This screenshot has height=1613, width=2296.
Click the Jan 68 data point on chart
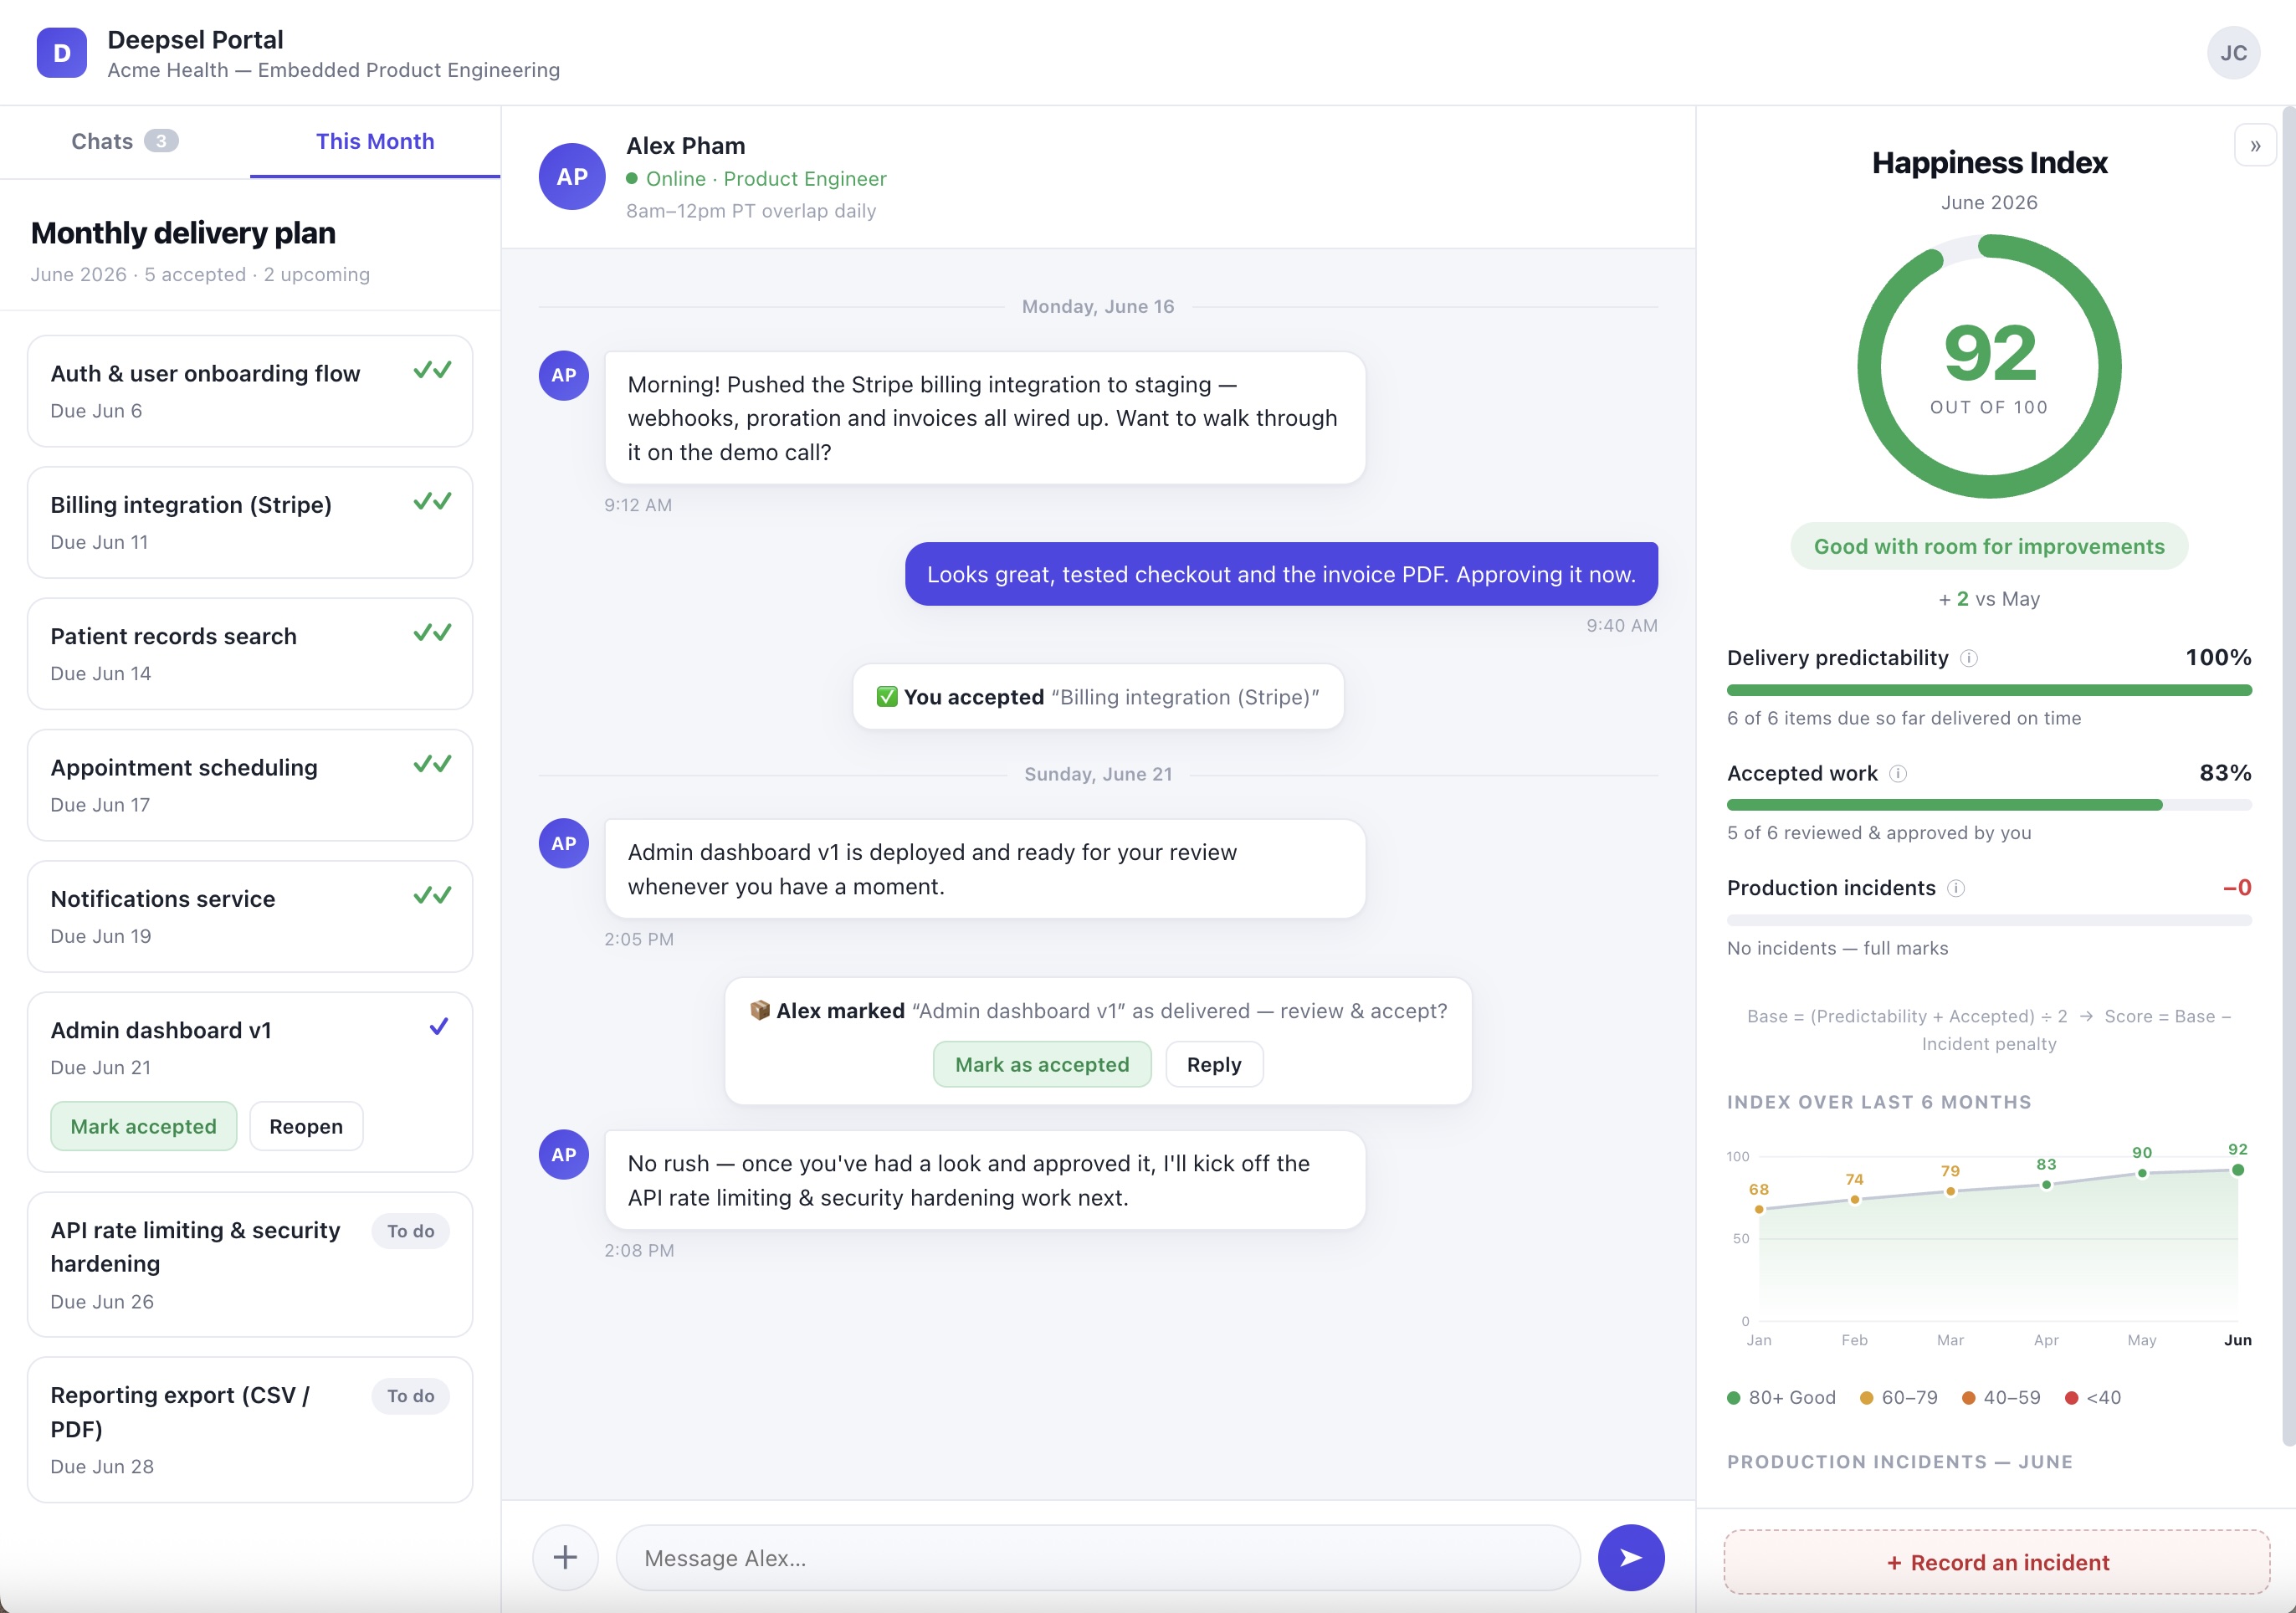[x=1759, y=1209]
